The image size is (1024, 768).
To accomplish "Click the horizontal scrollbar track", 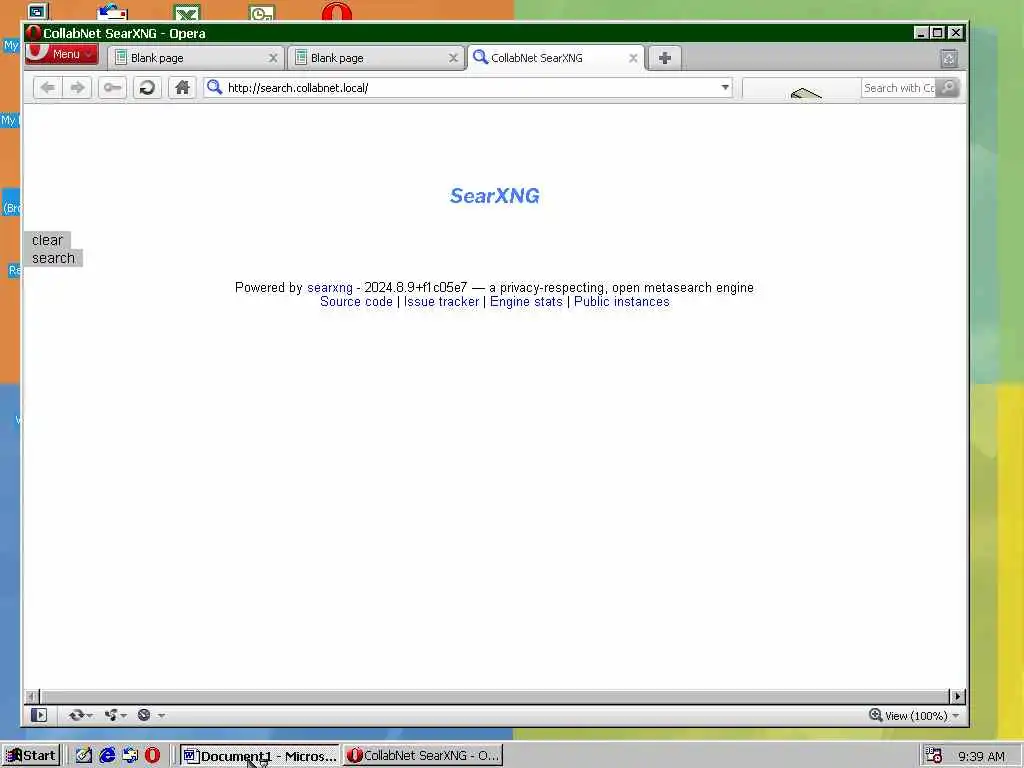I will [x=494, y=696].
